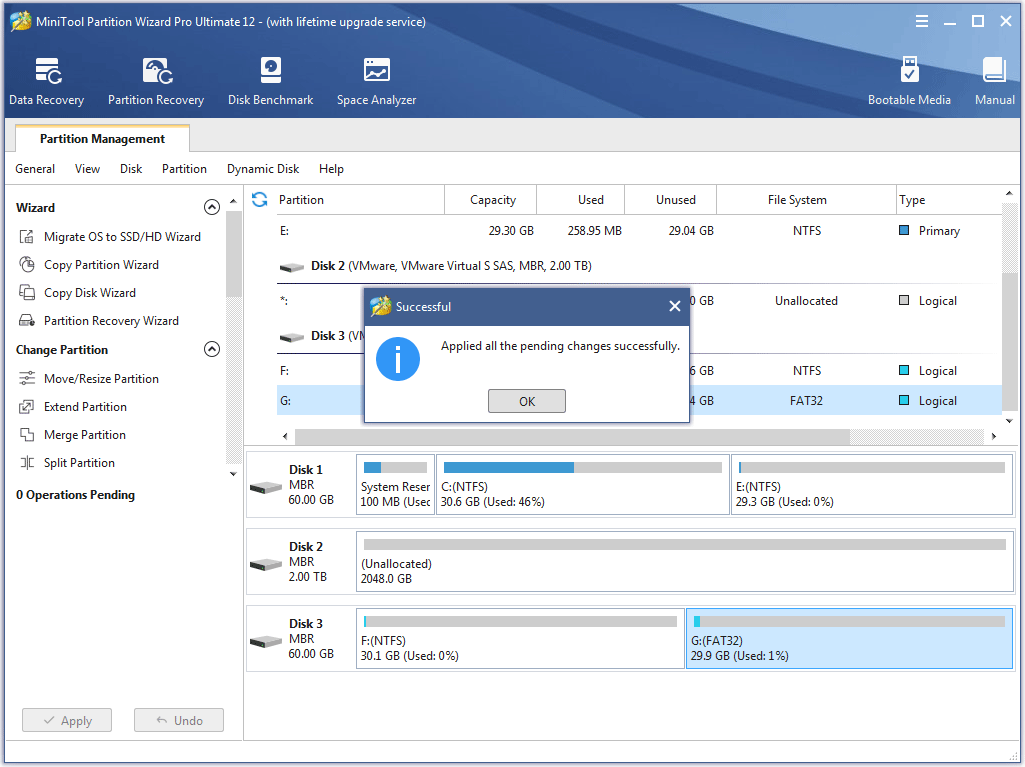Select the Unallocated 2048.0 GB block
The width and height of the screenshot is (1025, 767).
tap(685, 562)
